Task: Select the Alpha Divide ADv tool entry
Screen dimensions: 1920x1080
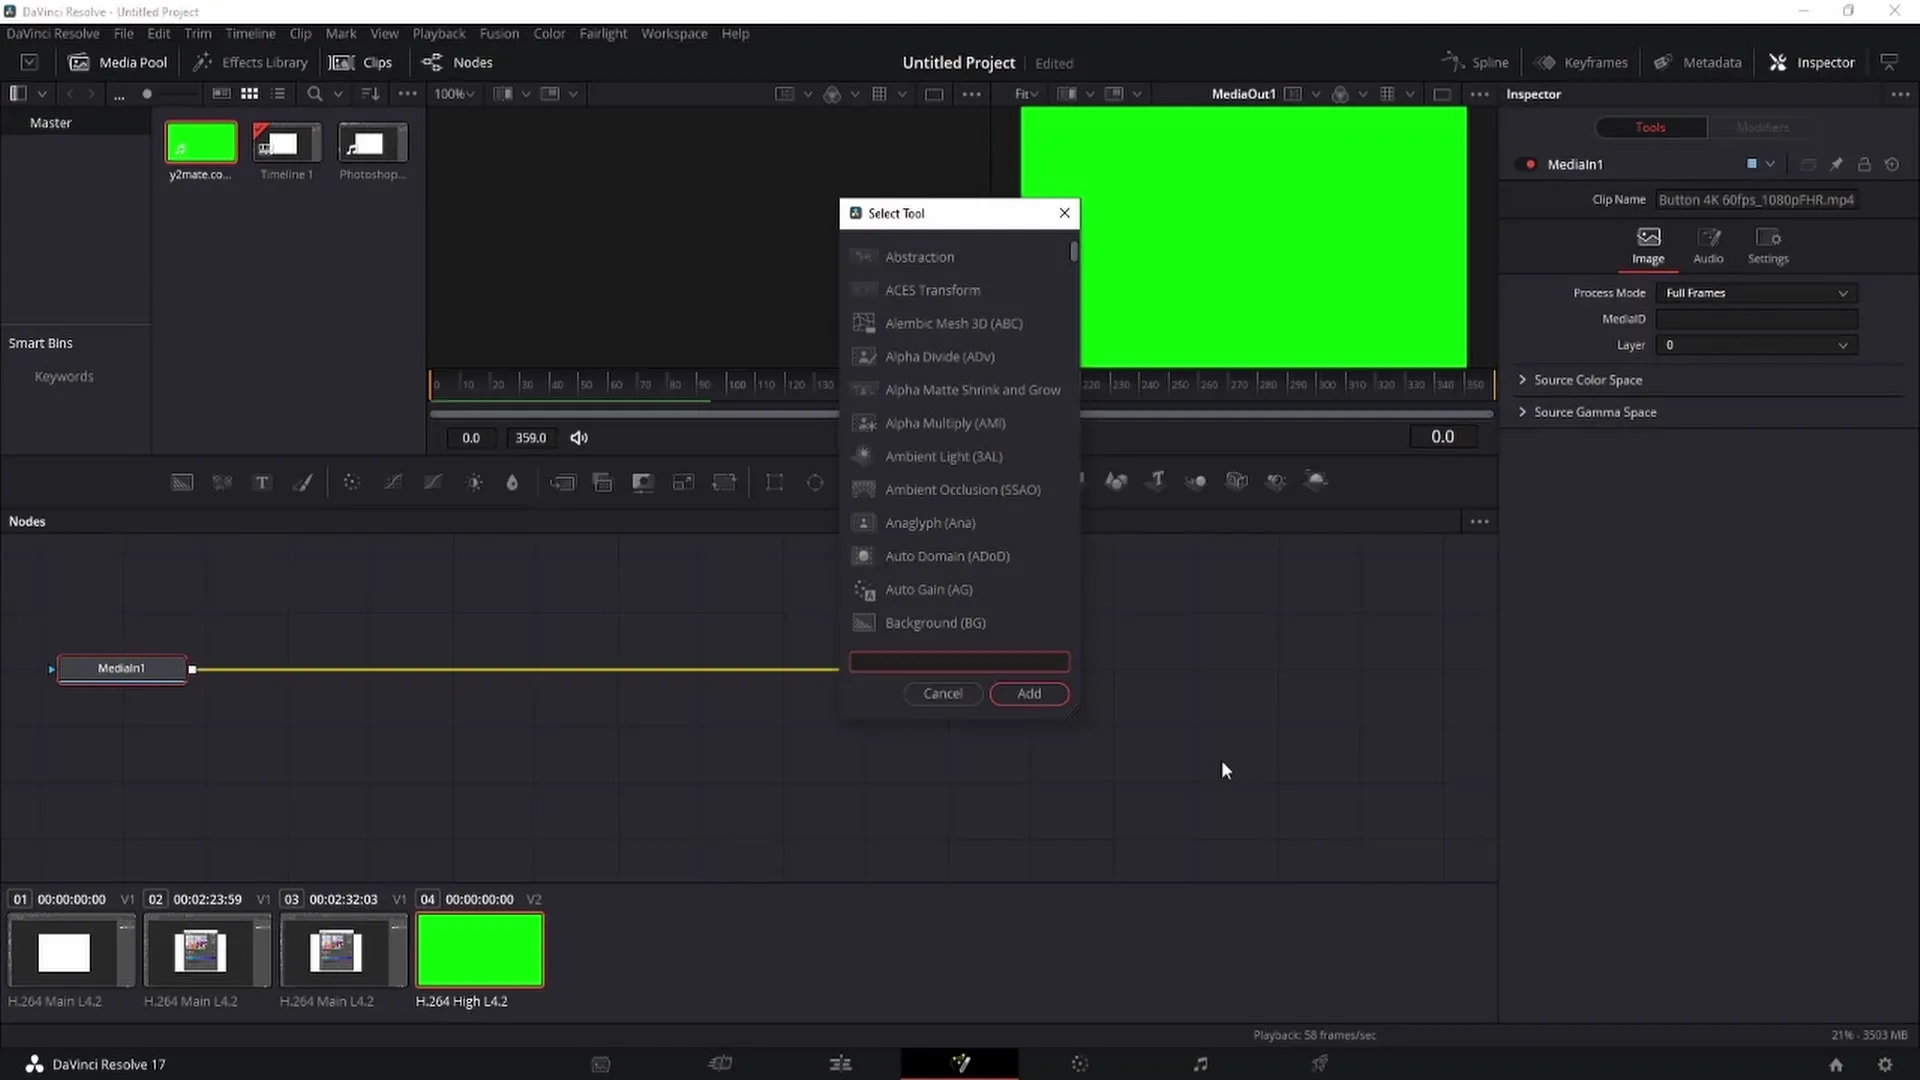Action: [x=942, y=356]
